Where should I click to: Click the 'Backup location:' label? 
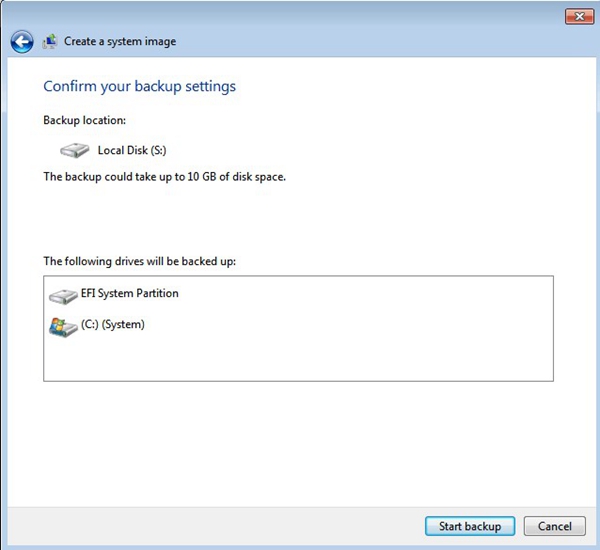click(x=85, y=120)
